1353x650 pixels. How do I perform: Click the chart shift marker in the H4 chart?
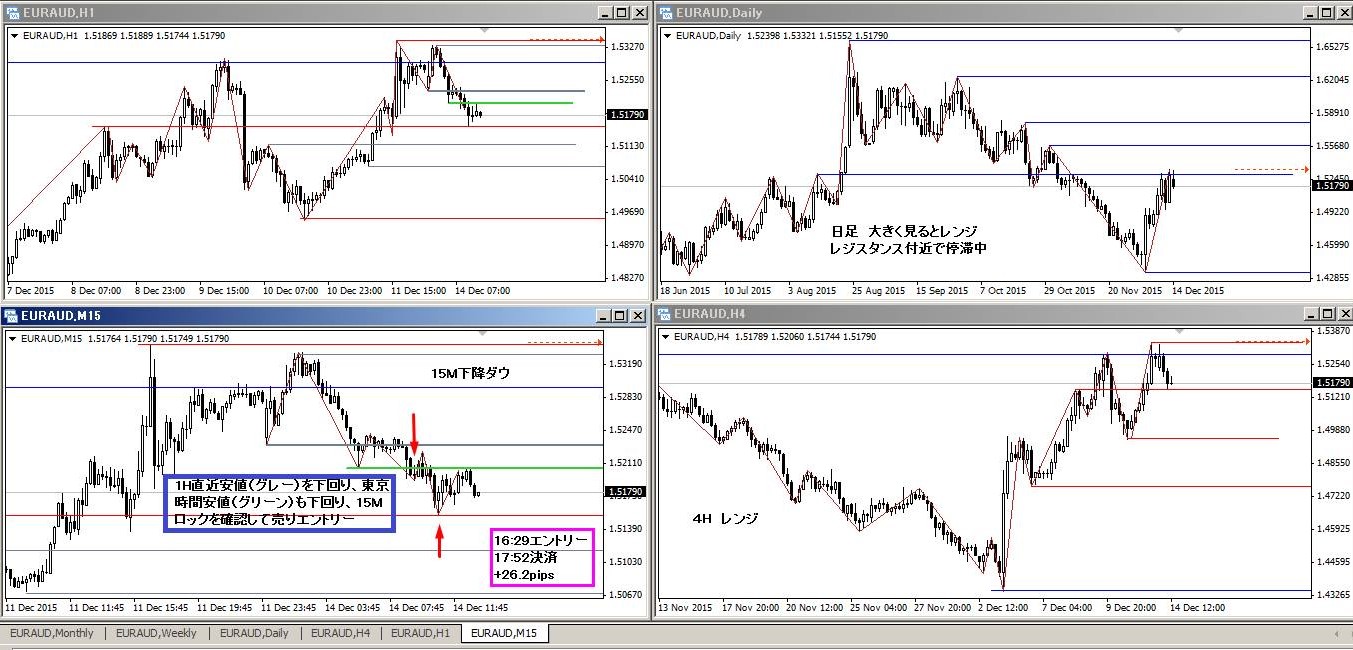point(1180,332)
